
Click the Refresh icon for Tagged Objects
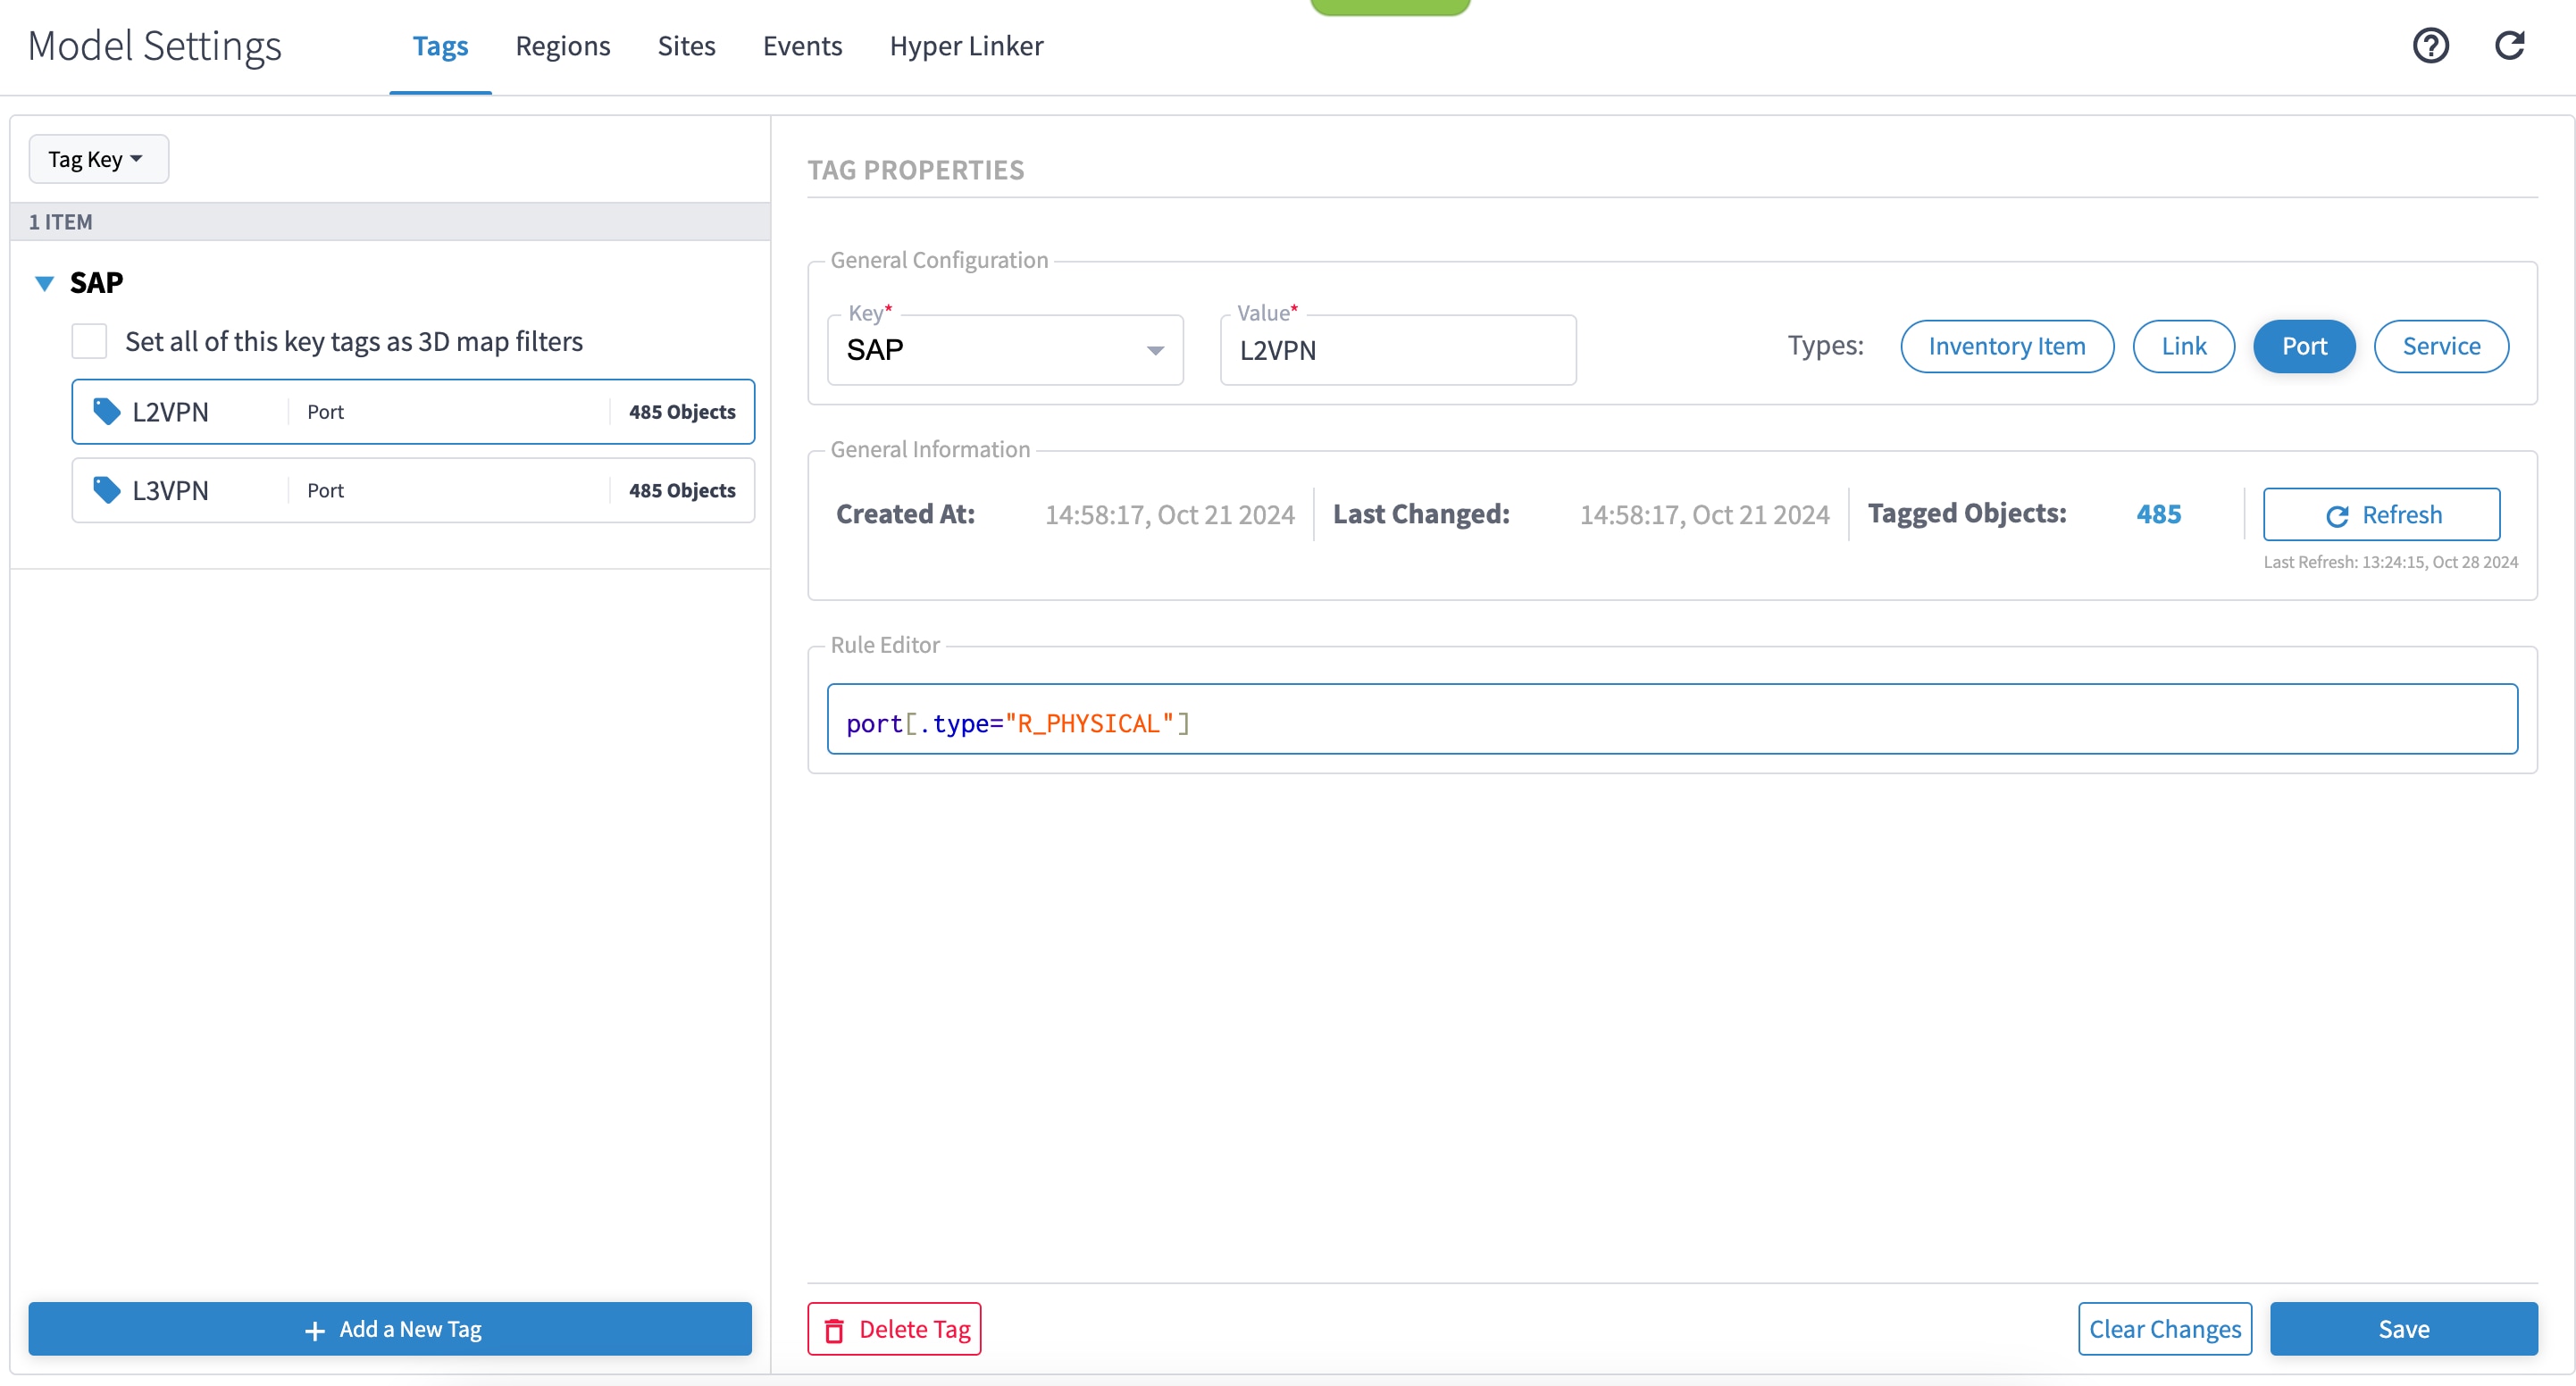(2338, 514)
